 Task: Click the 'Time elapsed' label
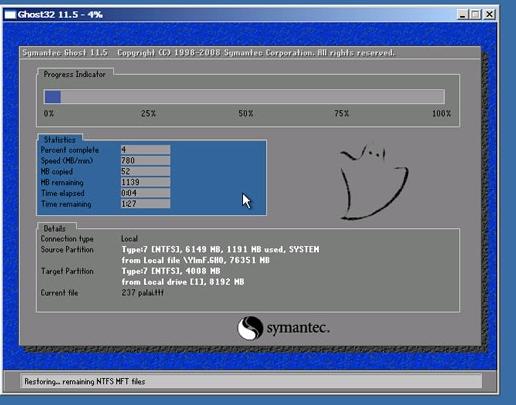[63, 193]
